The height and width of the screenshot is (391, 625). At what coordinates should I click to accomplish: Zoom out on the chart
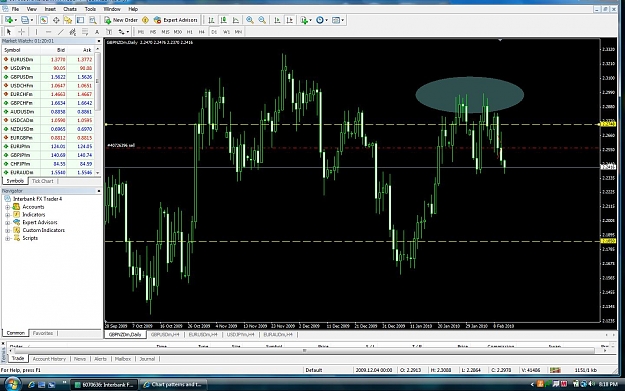click(262, 20)
